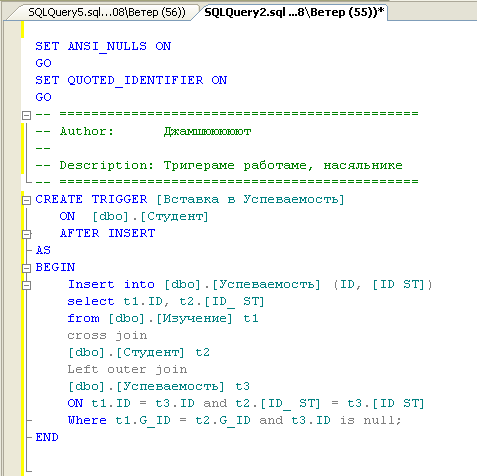
Task: Switch to the SQLQuery5.sql tab
Action: click(x=106, y=13)
